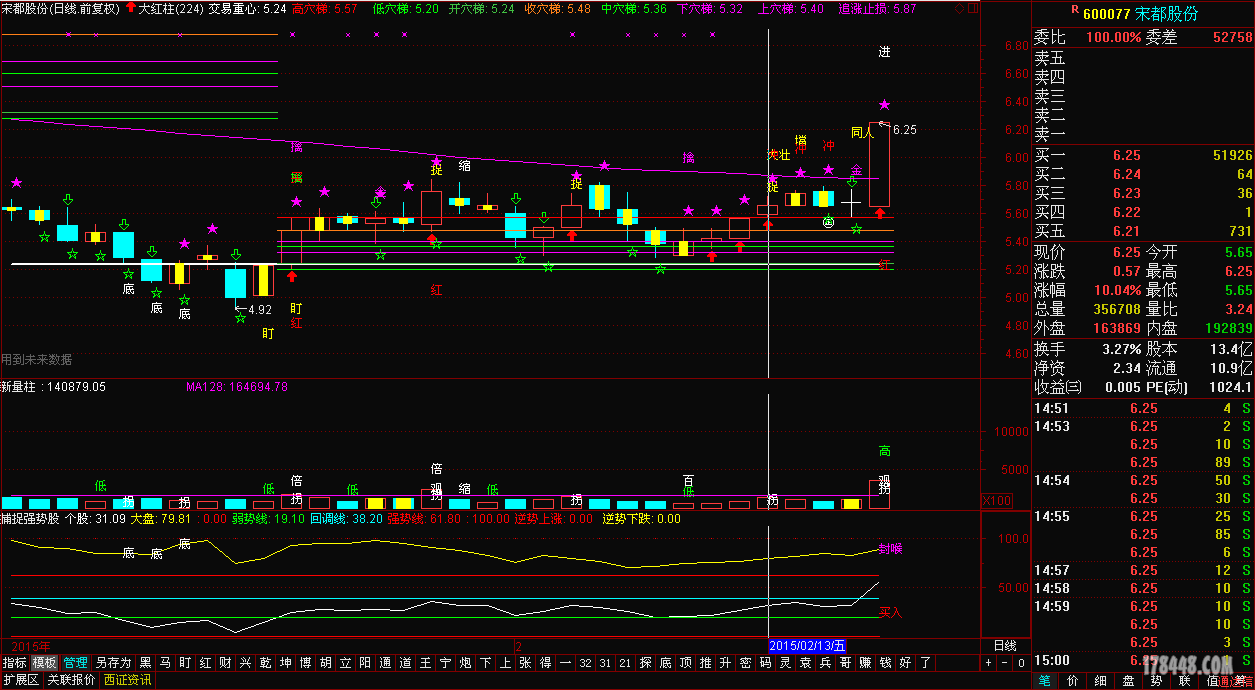This screenshot has height=690, width=1255.
Task: Click the MA128 value in the volume pane
Action: [x=237, y=386]
